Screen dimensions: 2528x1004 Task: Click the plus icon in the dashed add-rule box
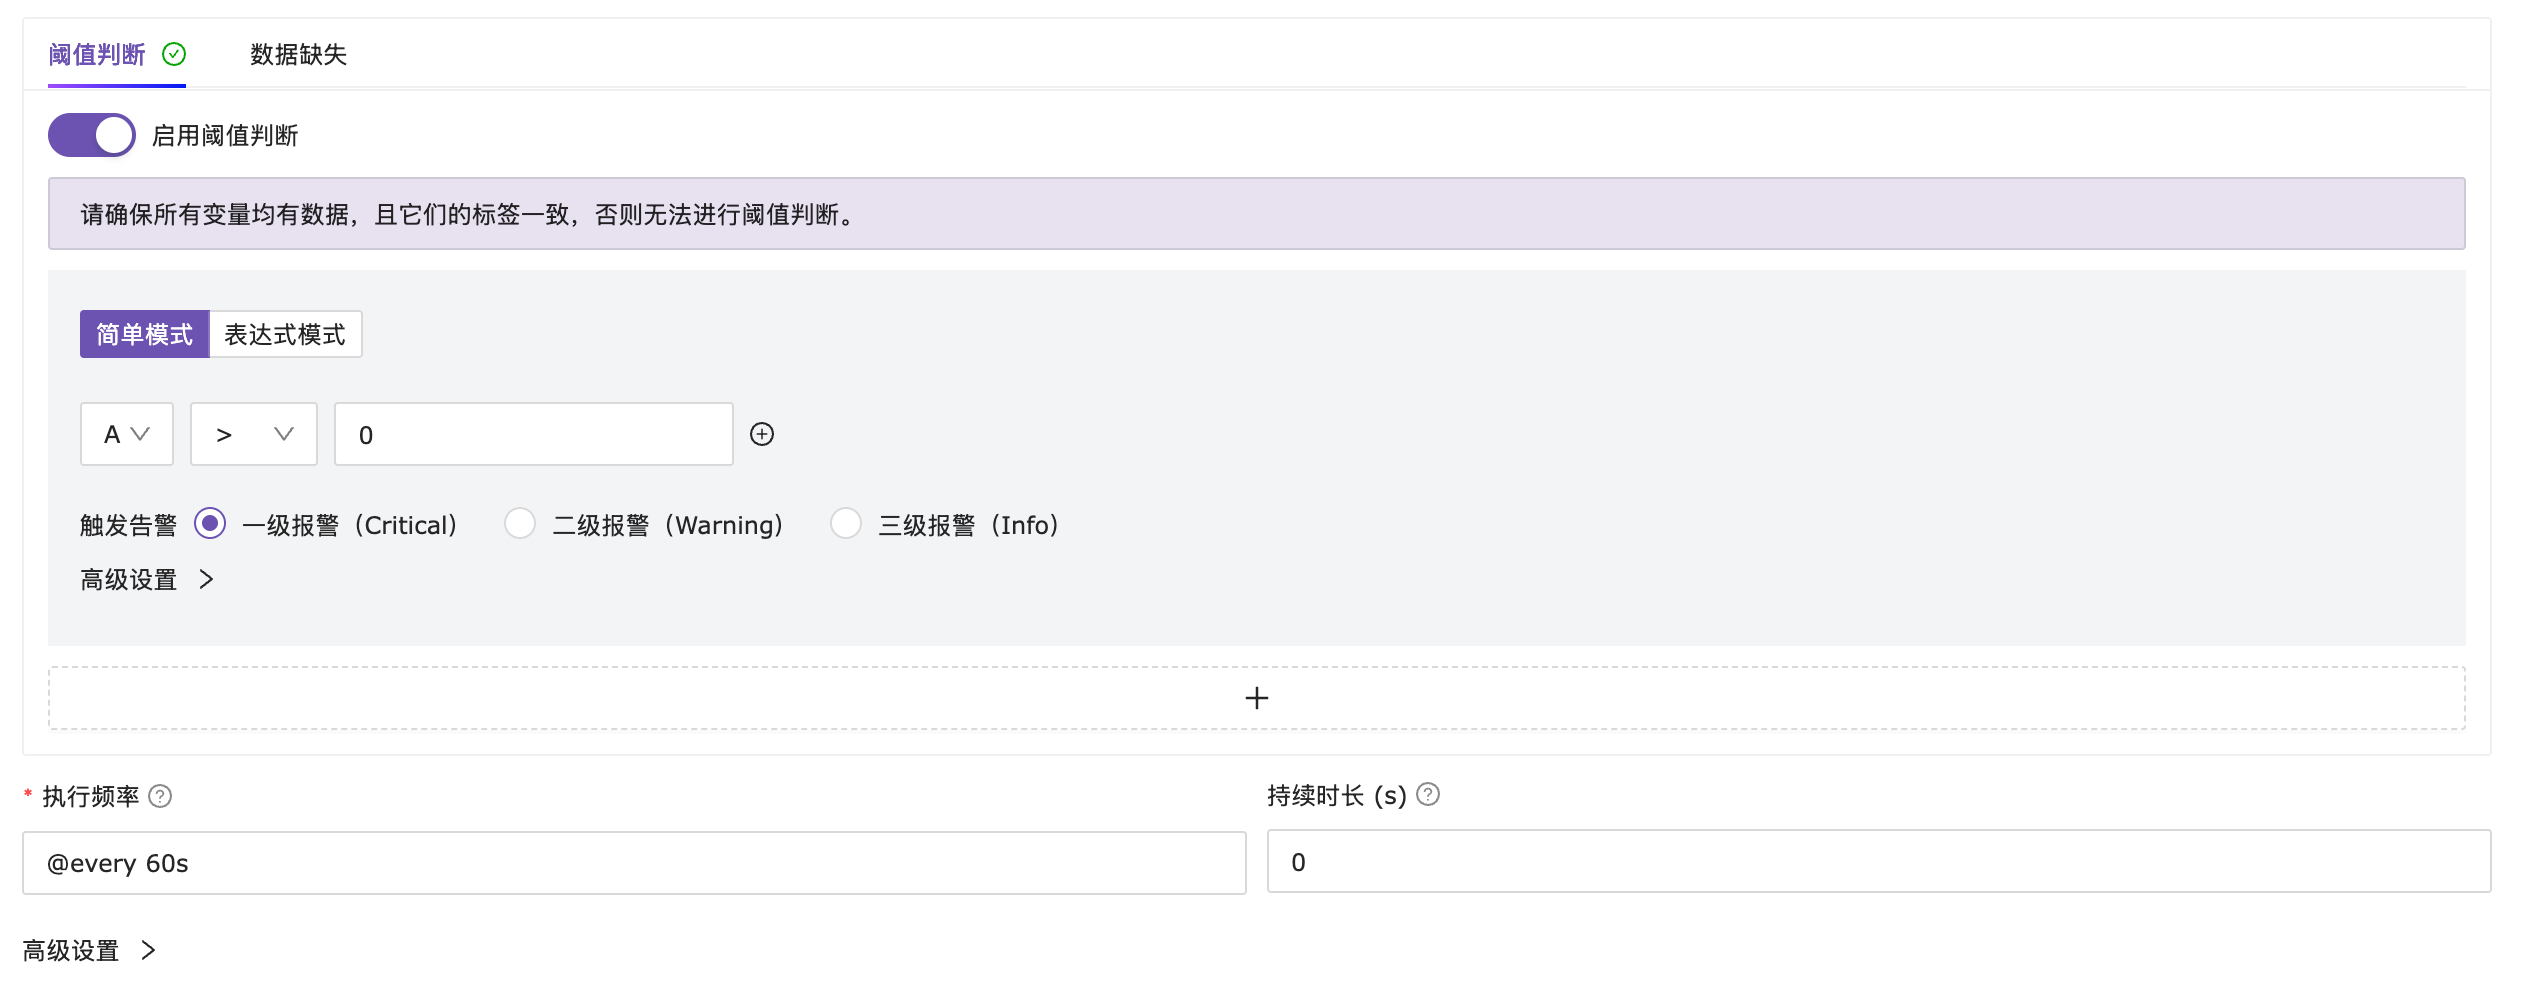[1257, 698]
